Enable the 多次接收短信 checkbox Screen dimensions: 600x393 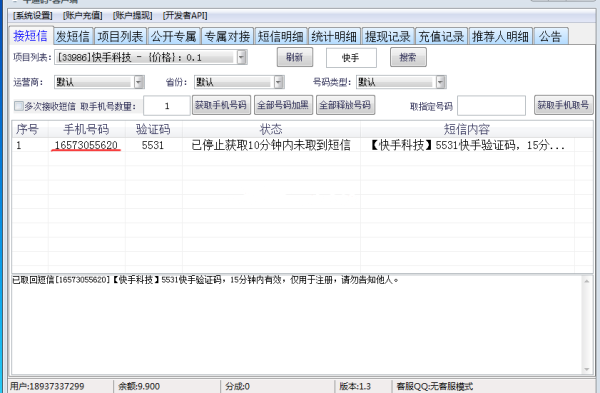(x=18, y=106)
